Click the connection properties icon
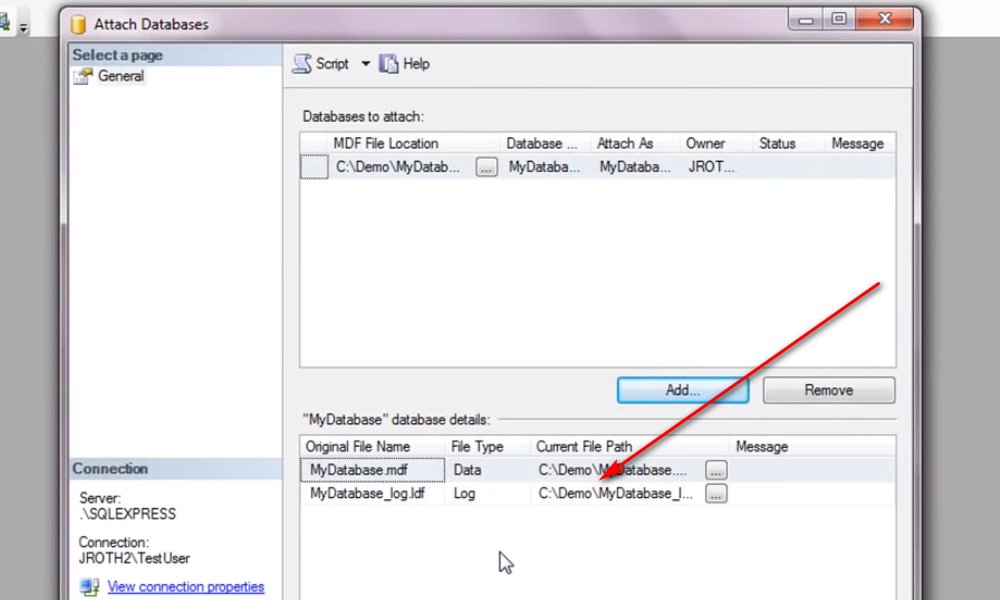The height and width of the screenshot is (600, 1000). (90, 587)
